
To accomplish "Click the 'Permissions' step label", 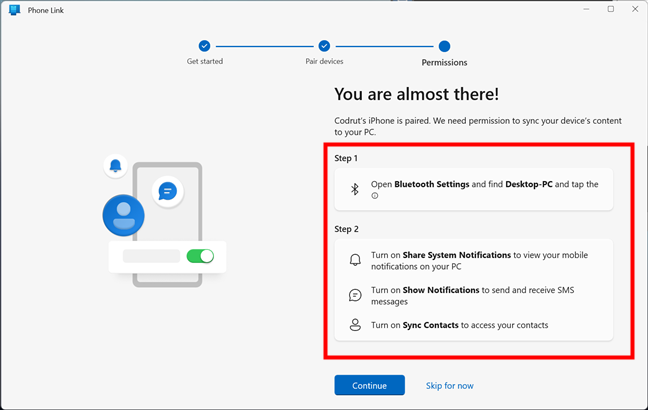I will pos(444,62).
